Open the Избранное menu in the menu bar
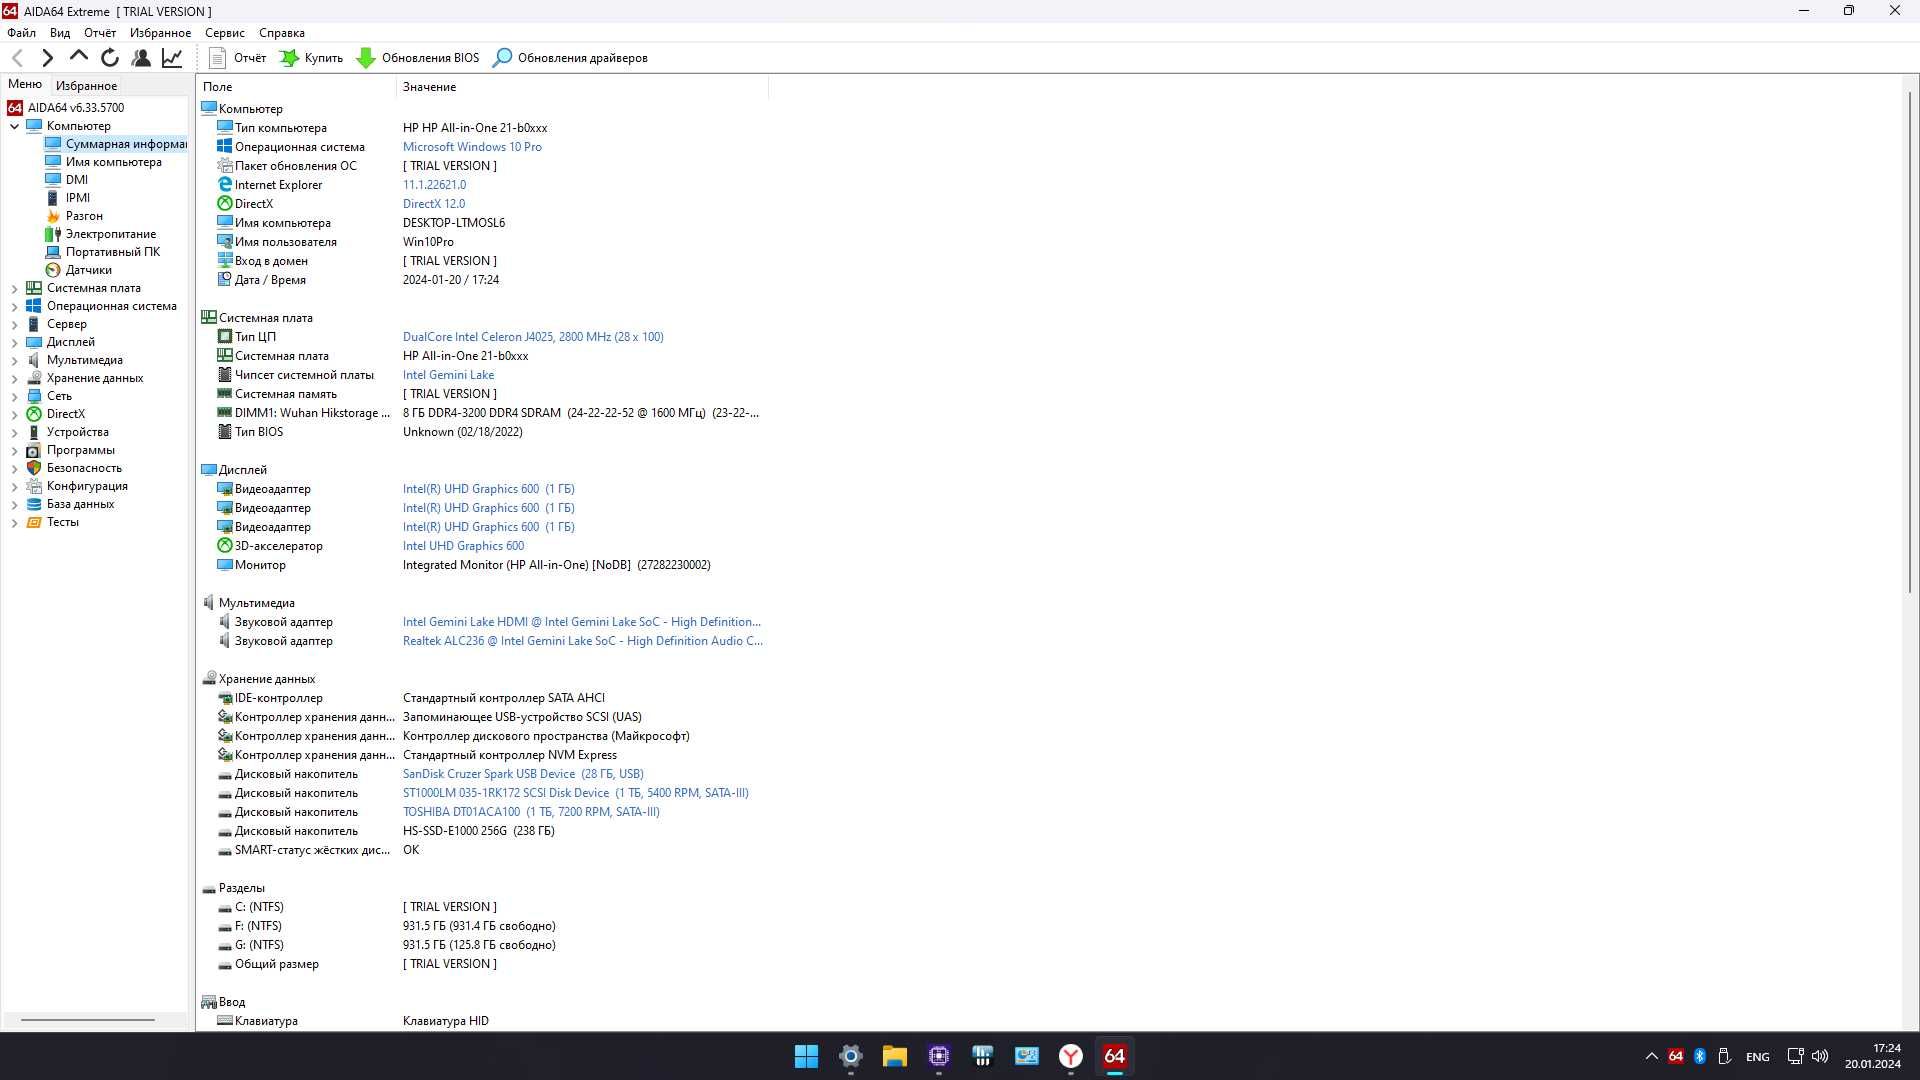Viewport: 1920px width, 1080px height. pos(160,33)
